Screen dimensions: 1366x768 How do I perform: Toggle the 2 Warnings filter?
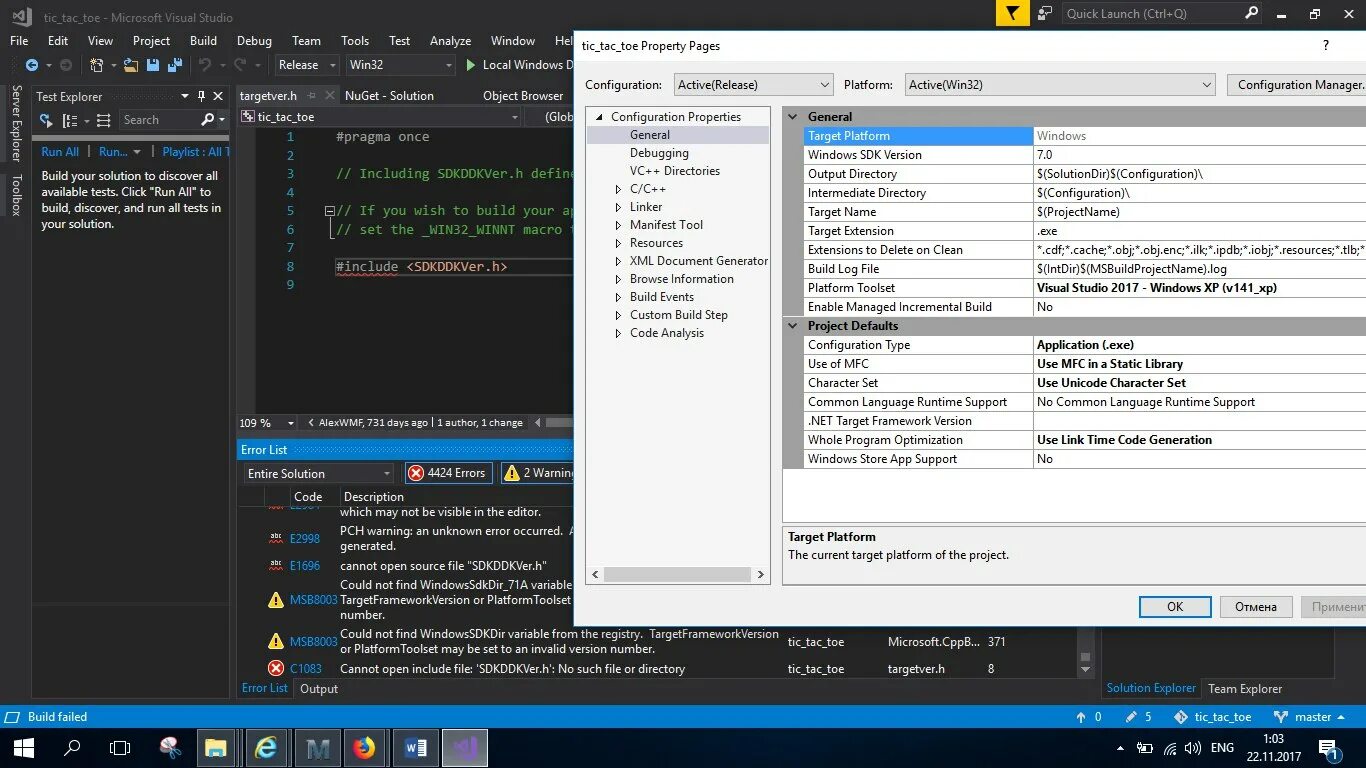click(x=538, y=473)
